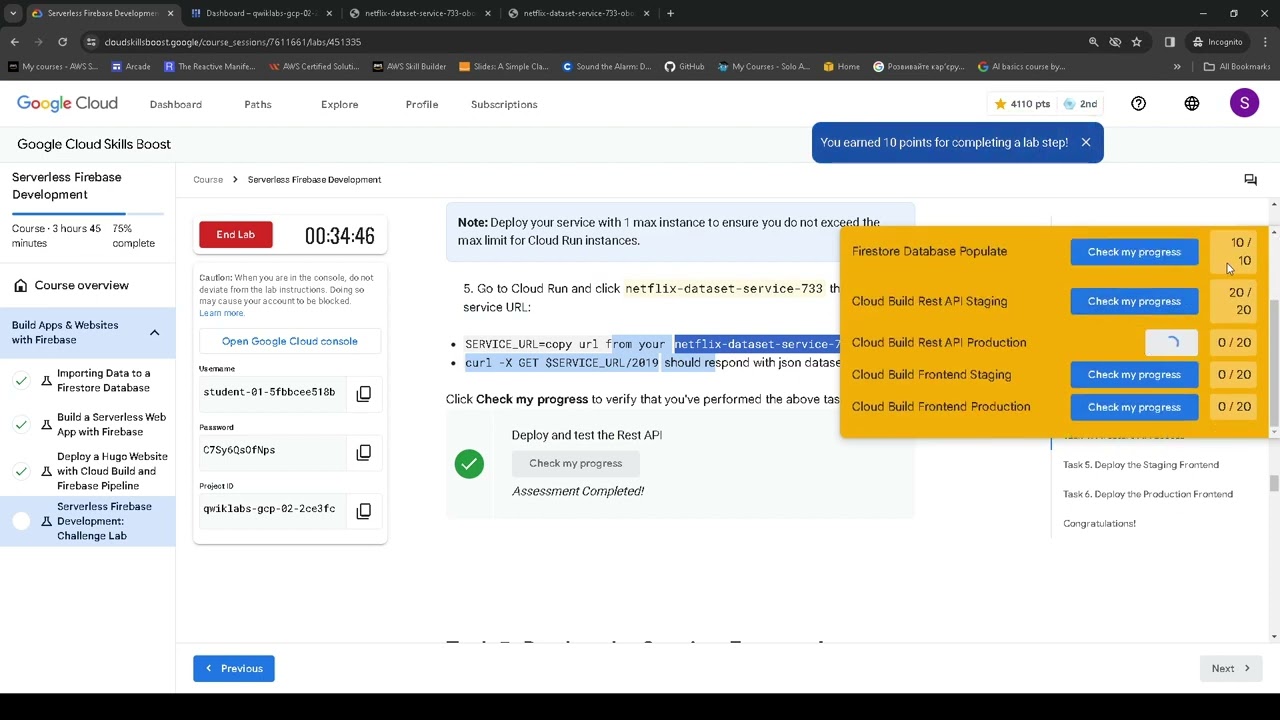1280x720 pixels.
Task: Open the Arcade bookmark
Action: pos(131,67)
